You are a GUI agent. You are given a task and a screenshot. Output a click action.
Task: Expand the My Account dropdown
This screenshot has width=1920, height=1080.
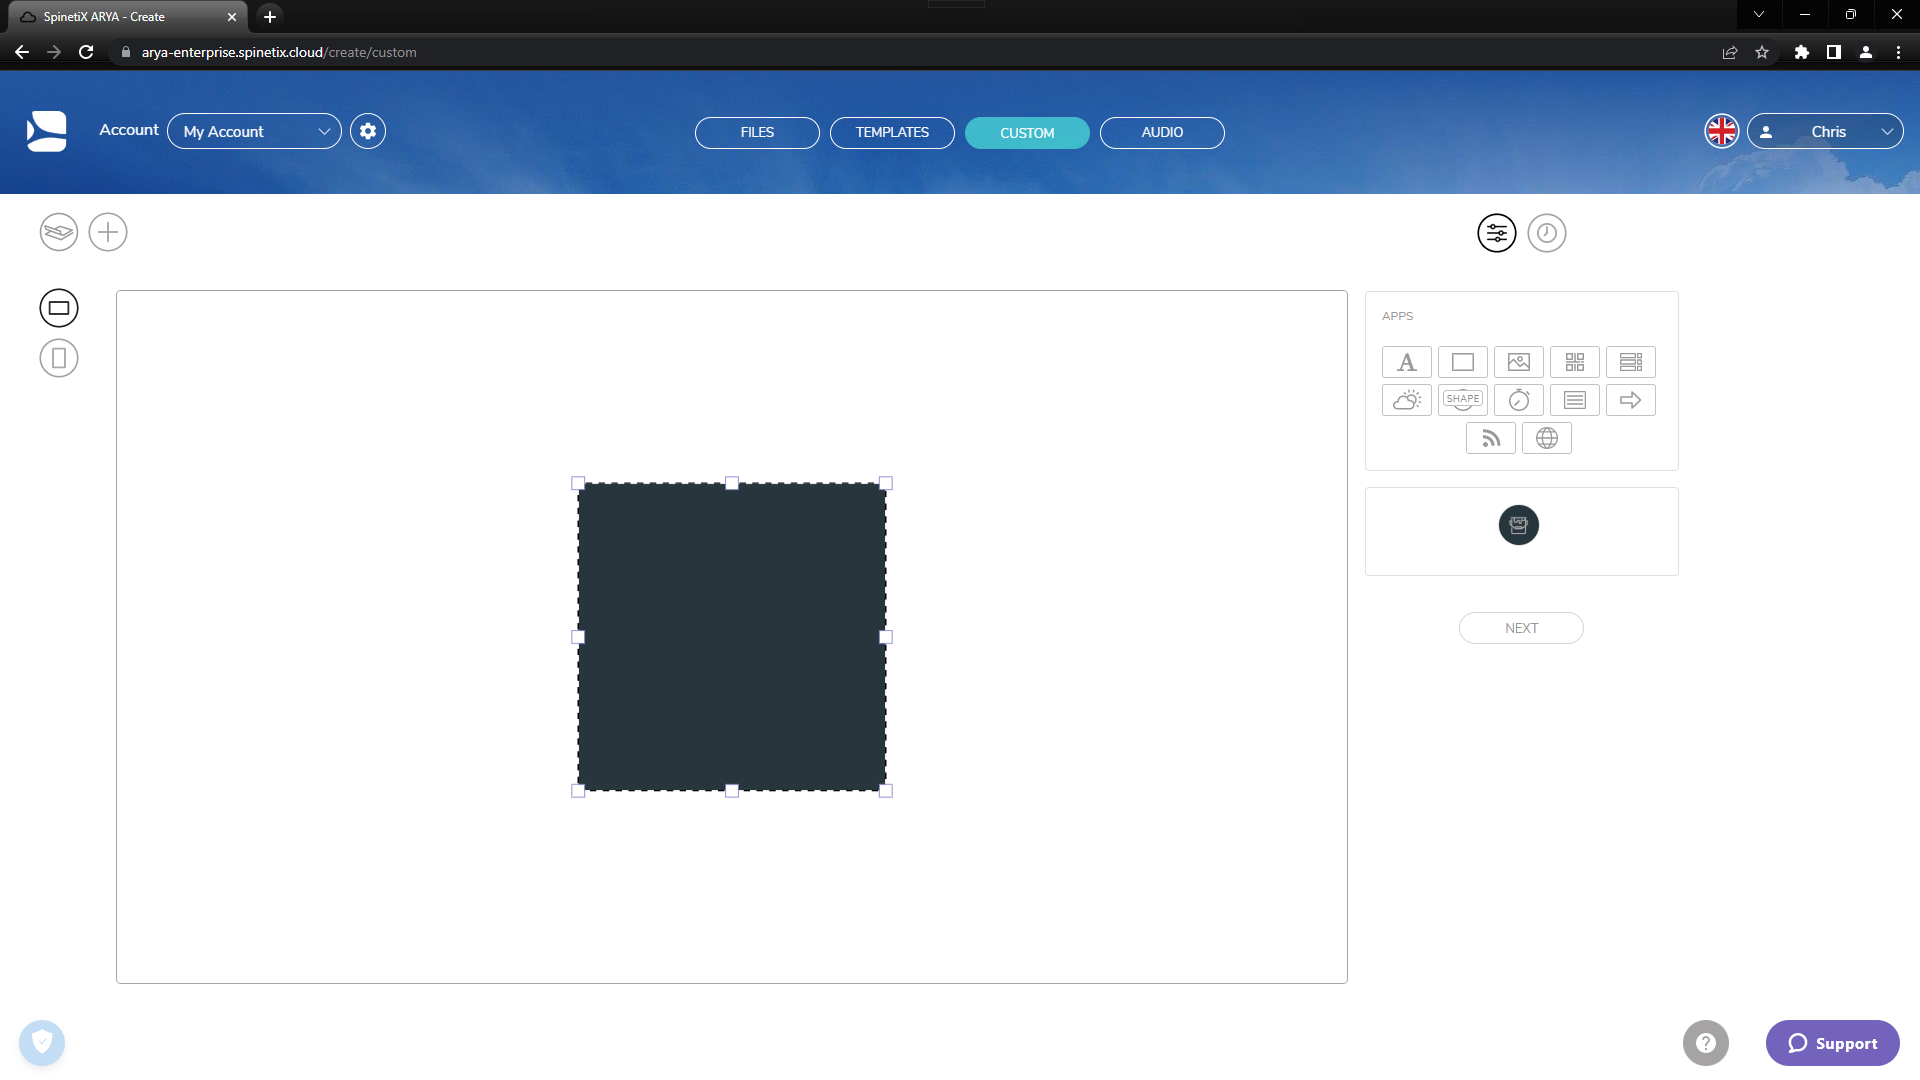coord(255,131)
